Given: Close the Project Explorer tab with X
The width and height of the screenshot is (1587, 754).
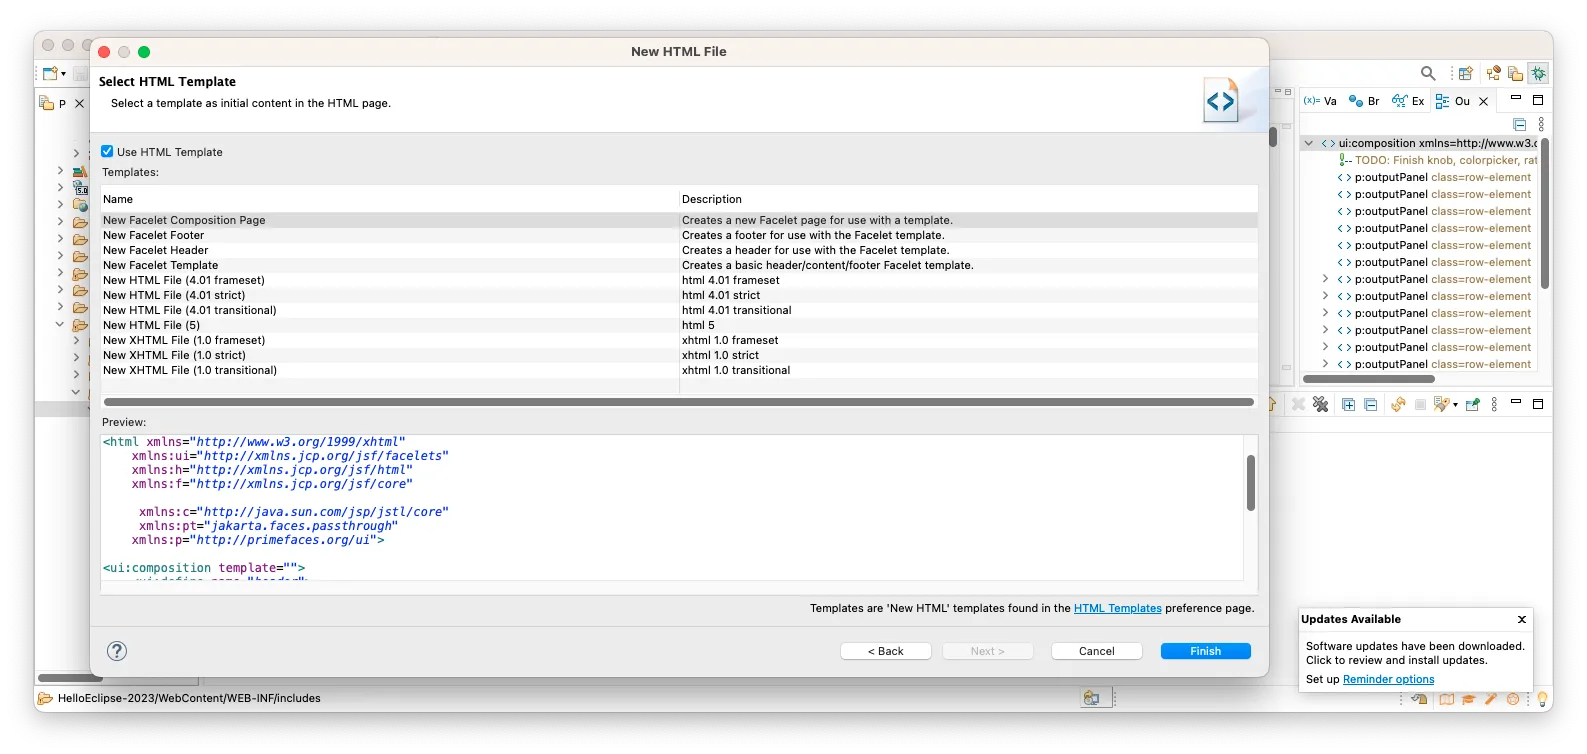Looking at the screenshot, I should click(80, 103).
